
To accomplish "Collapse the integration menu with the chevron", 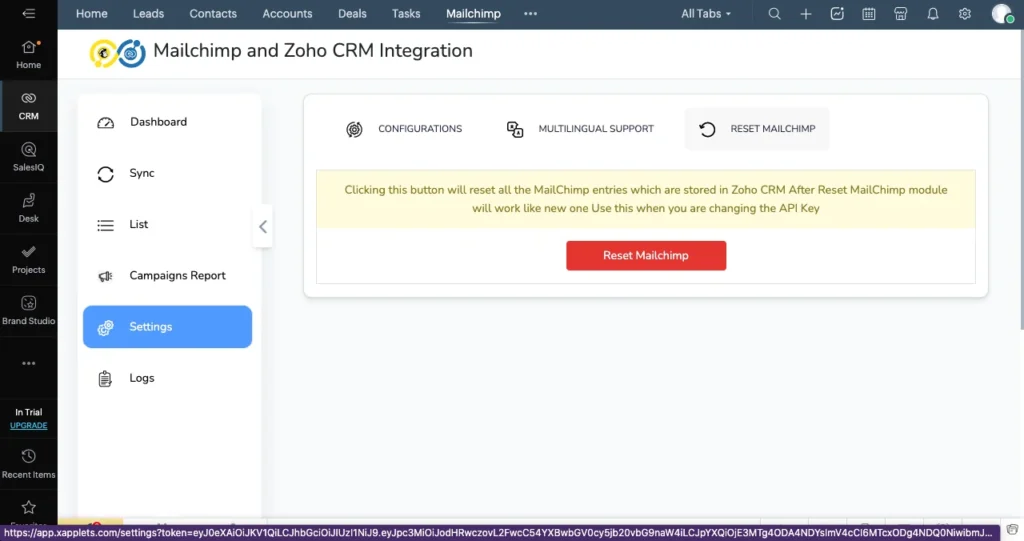I will (263, 227).
